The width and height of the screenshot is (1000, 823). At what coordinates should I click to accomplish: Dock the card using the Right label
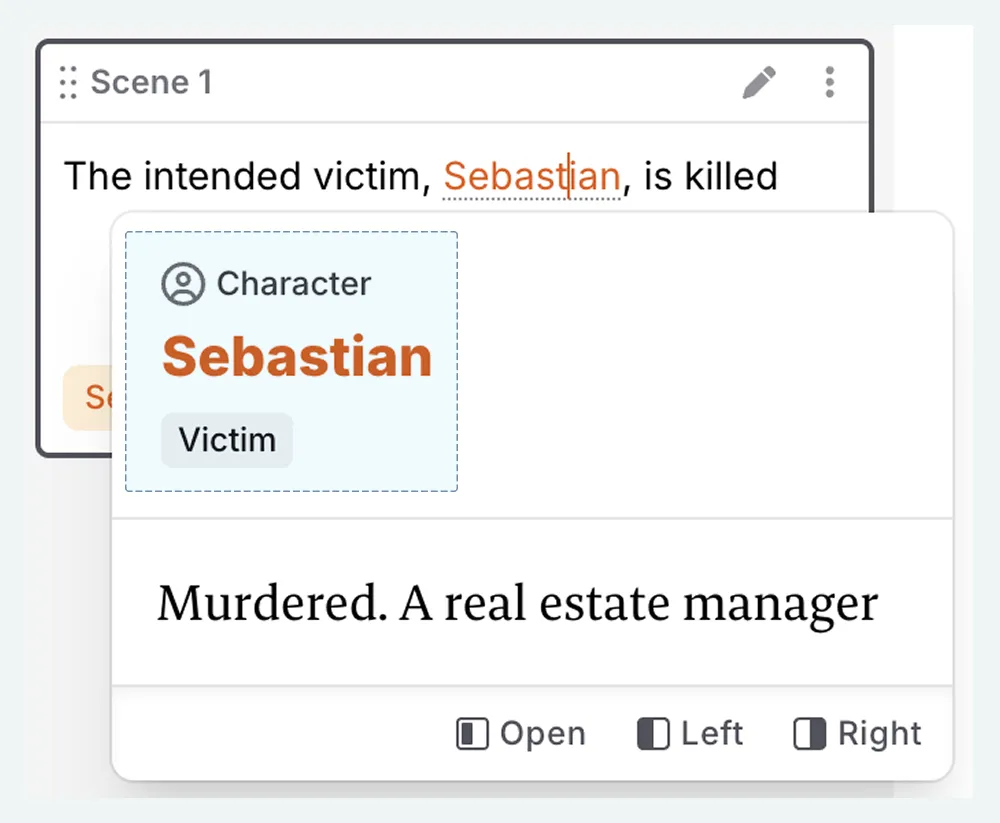(x=879, y=734)
